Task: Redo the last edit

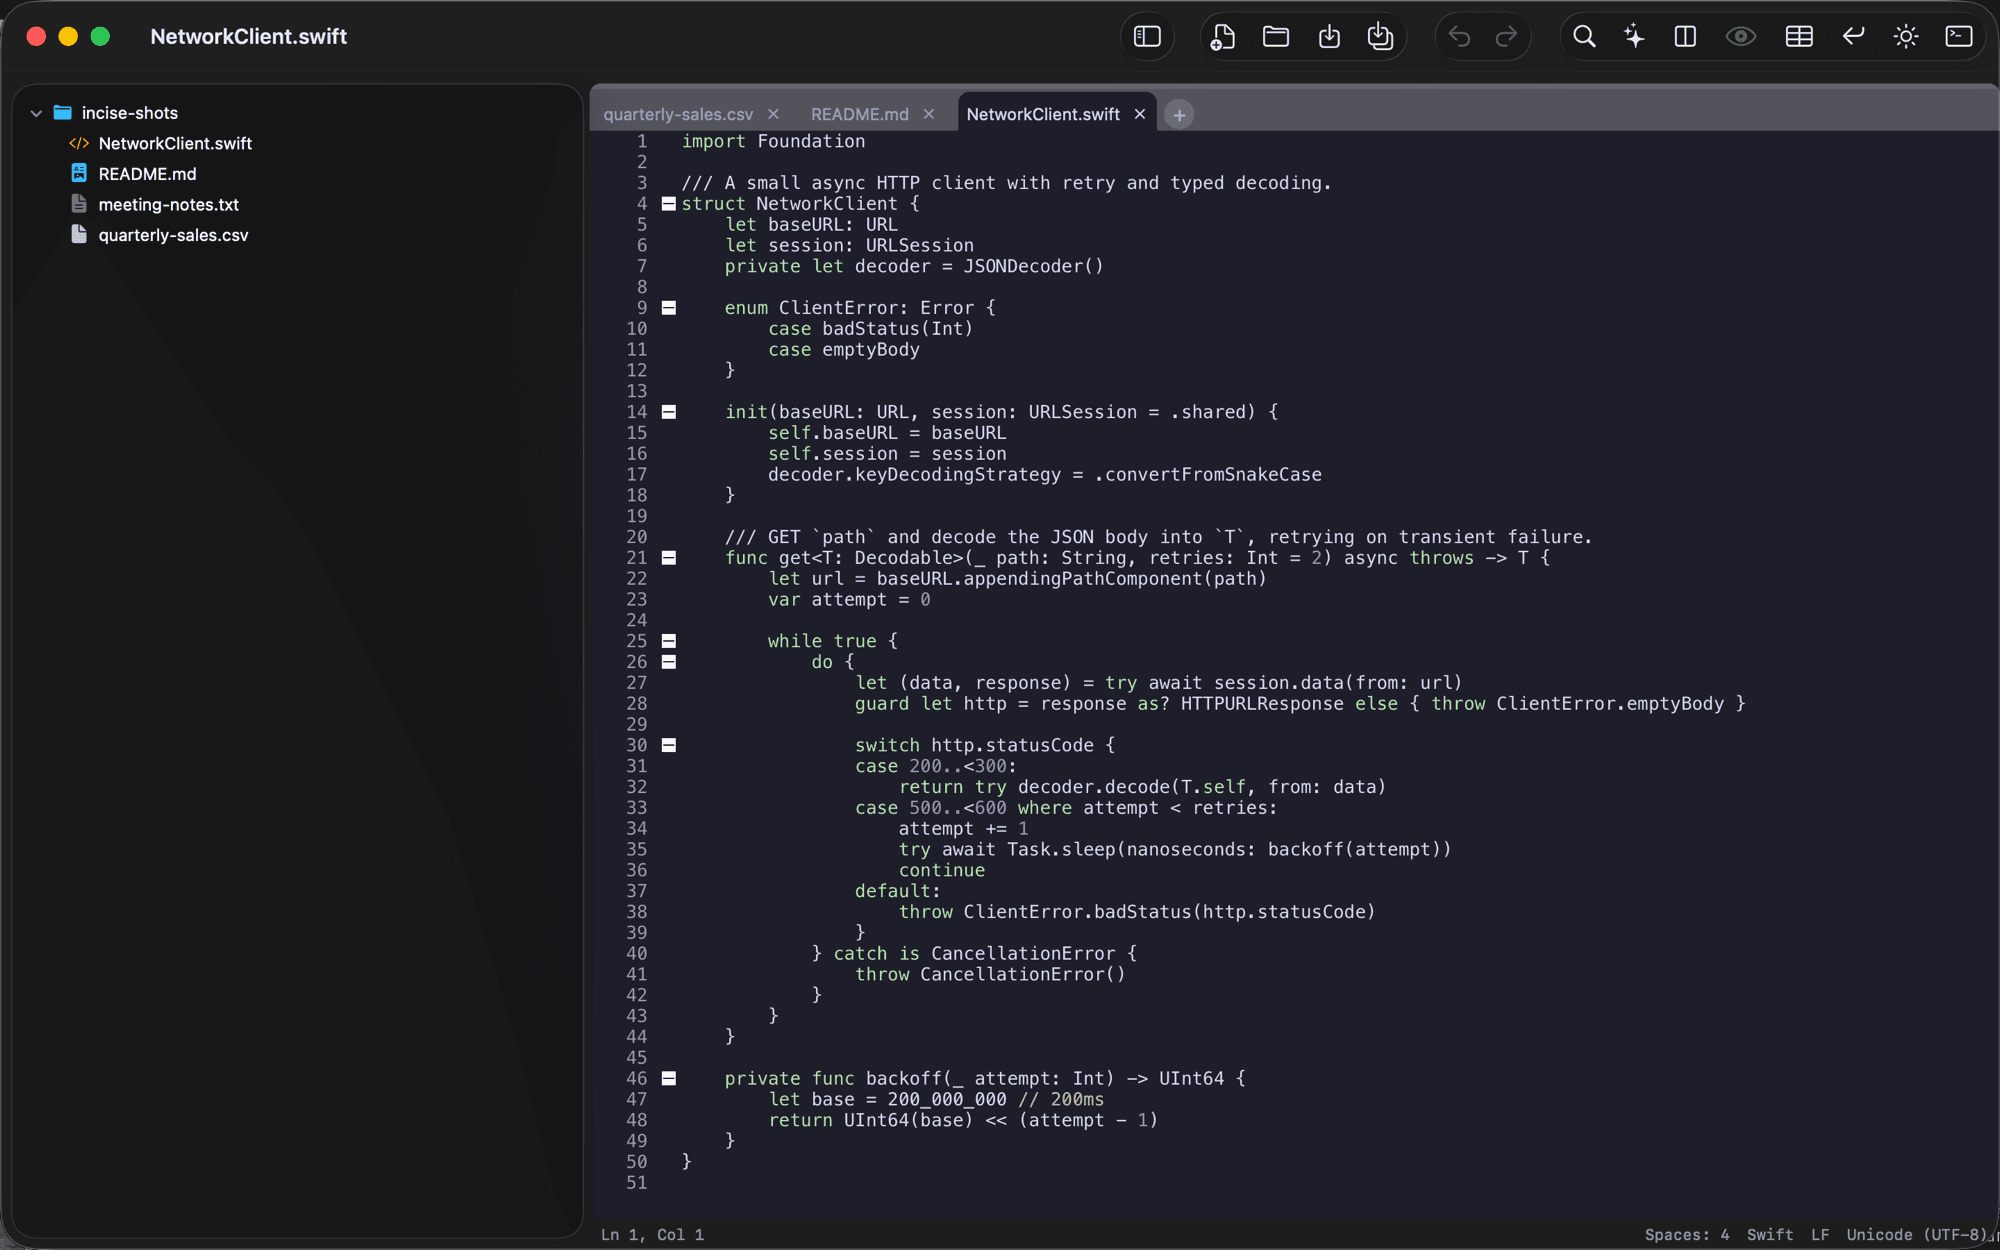Action: pos(1507,37)
